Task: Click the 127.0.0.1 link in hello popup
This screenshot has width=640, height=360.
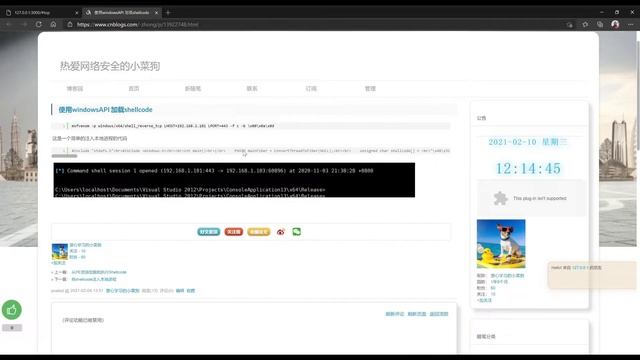Action: pyautogui.click(x=580, y=268)
